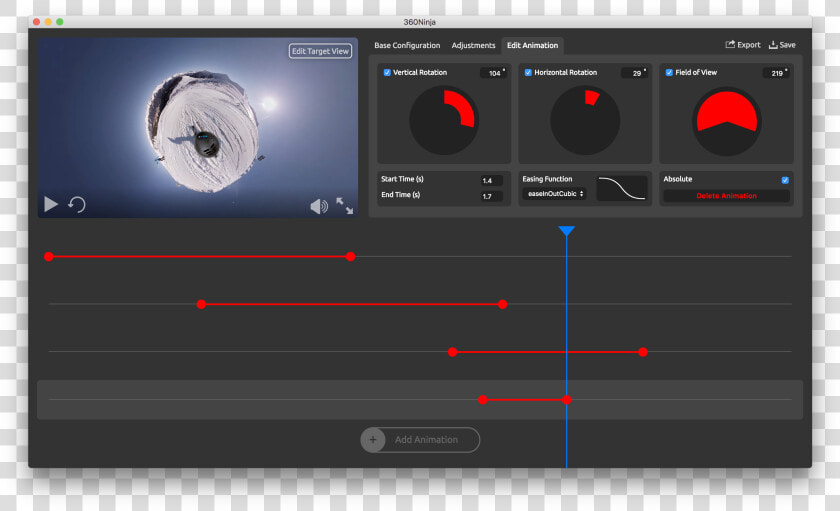Image resolution: width=840 pixels, height=511 pixels.
Task: Toggle the Absolute checkbox
Action: tap(785, 180)
